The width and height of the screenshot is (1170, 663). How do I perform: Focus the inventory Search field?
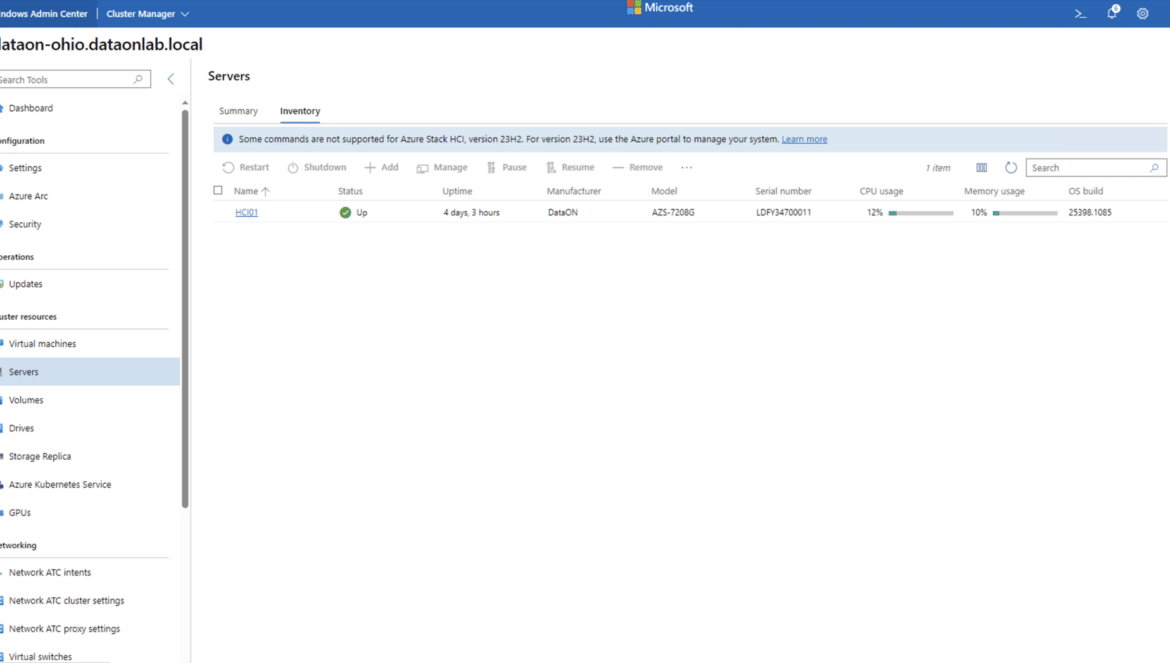[x=1095, y=168]
